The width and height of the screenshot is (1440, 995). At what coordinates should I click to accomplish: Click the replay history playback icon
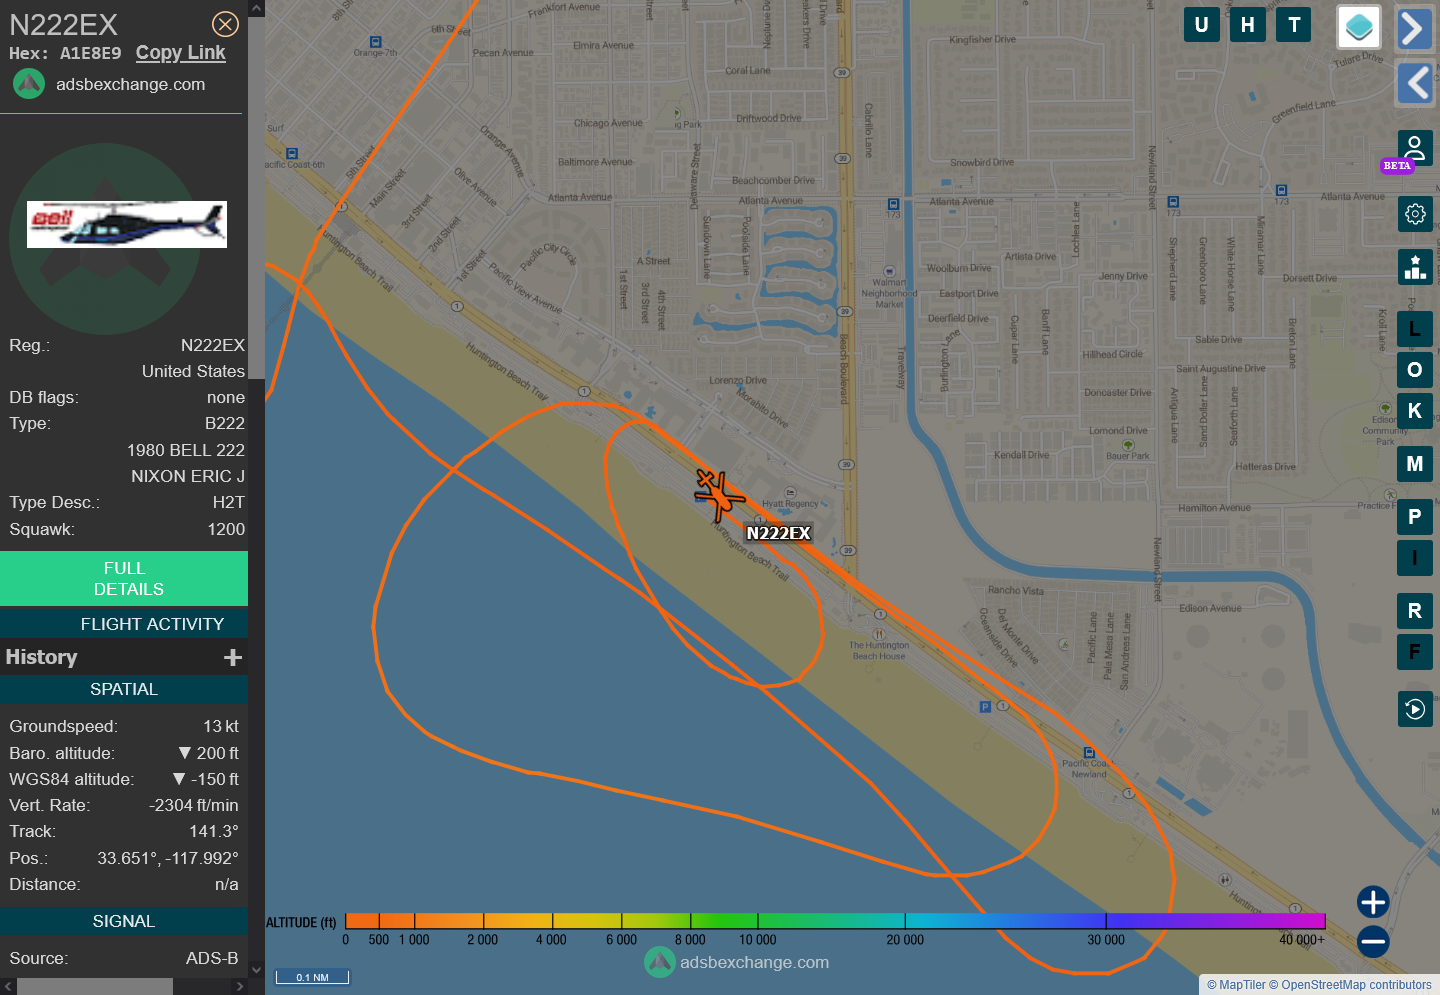(x=1414, y=709)
